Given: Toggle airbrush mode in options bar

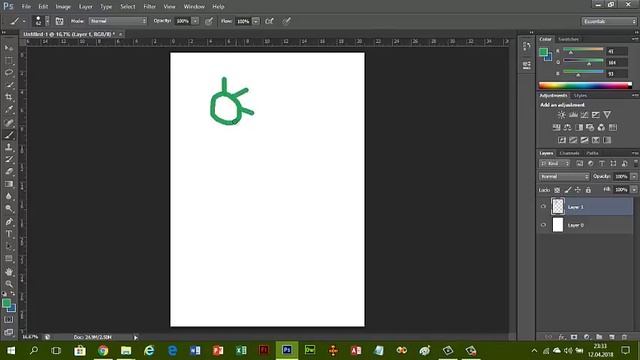Looking at the screenshot, I should point(269,21).
